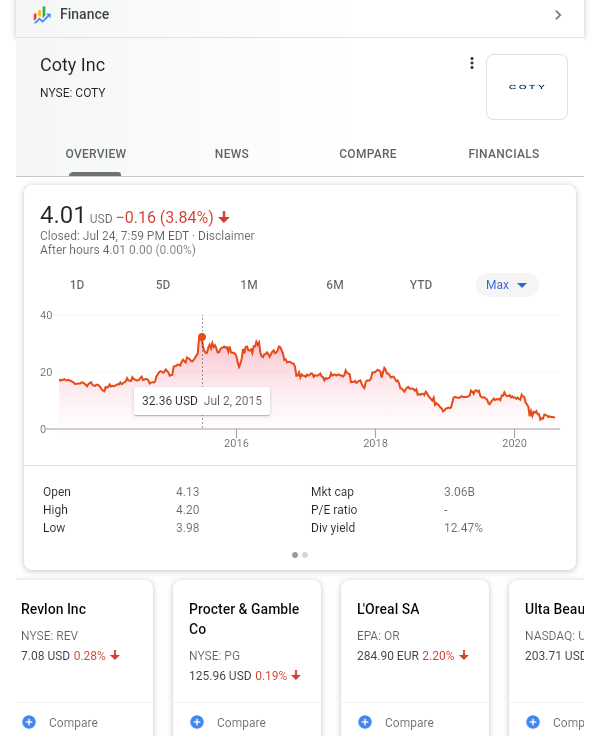Open the Disclaimer link
Screen dimensions: 600x736
(226, 236)
